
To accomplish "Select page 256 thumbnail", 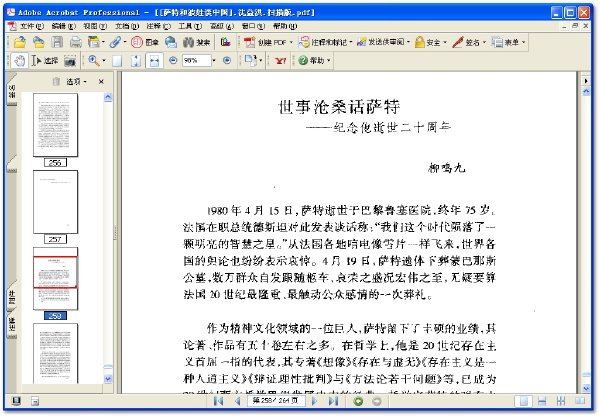I will point(55,125).
